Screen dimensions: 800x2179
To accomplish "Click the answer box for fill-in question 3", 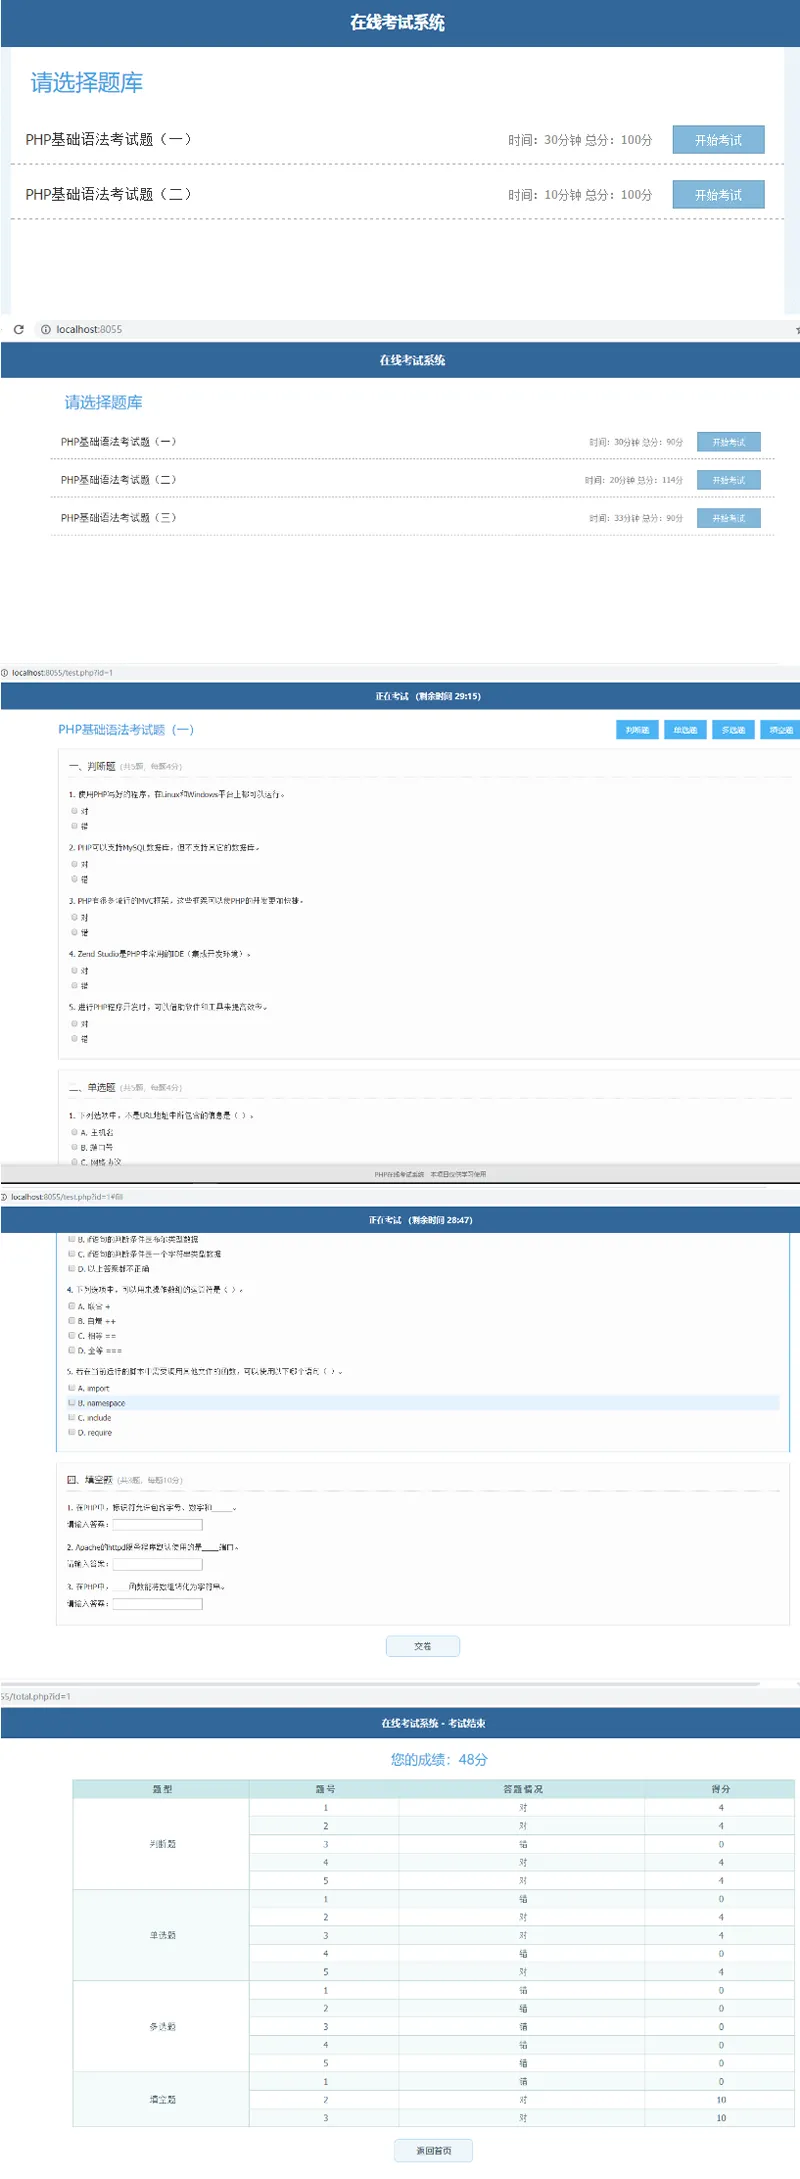I will coord(157,1604).
